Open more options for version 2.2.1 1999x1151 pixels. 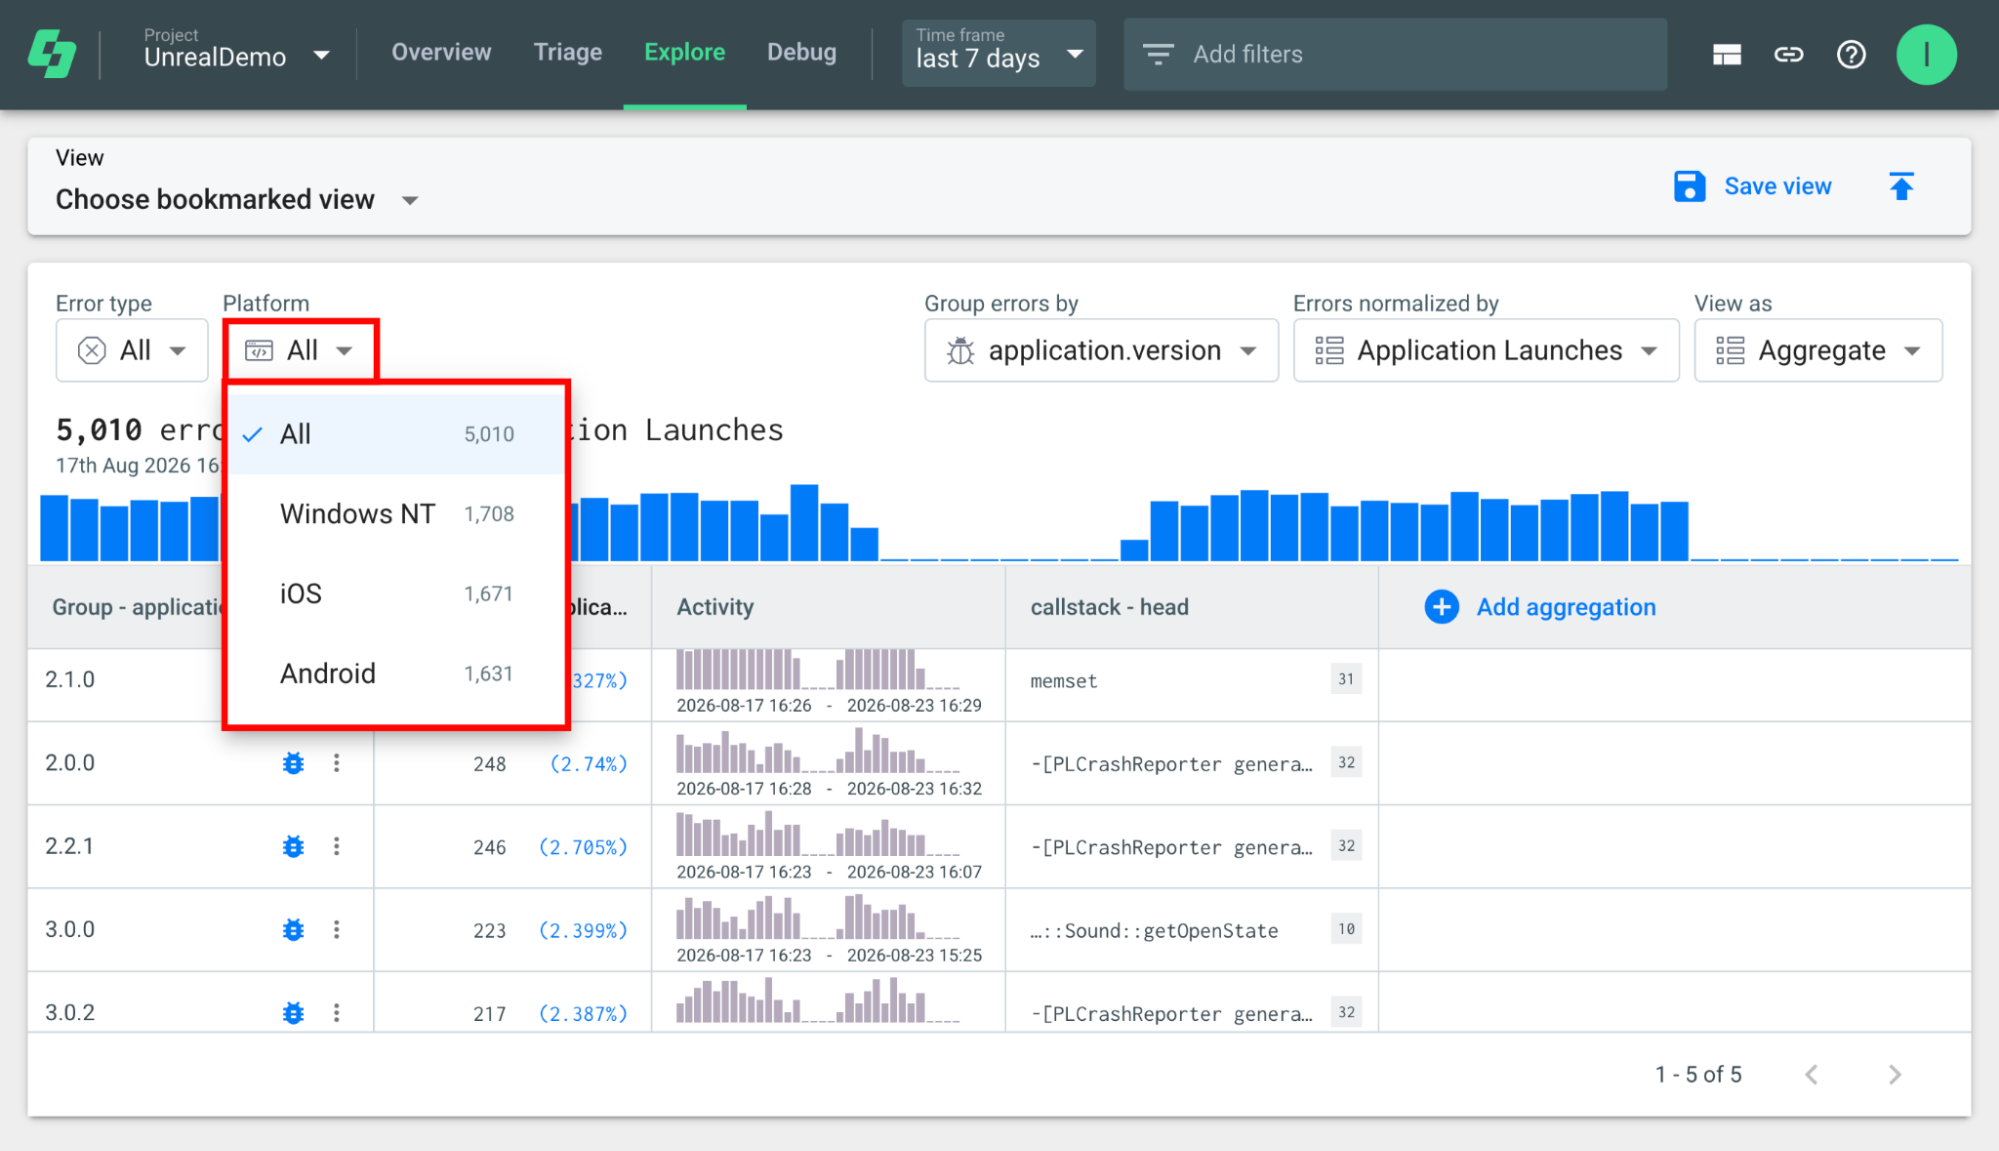(x=337, y=847)
